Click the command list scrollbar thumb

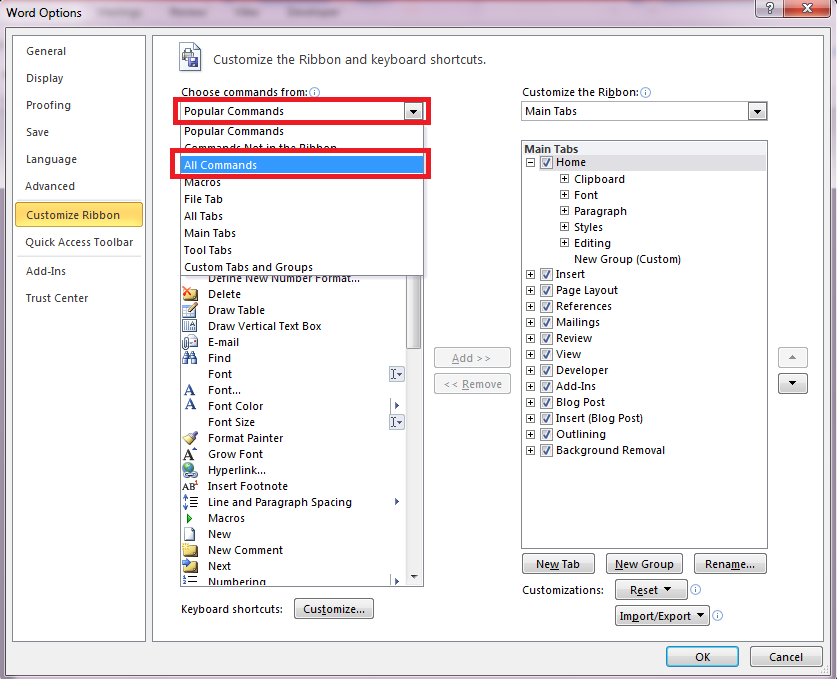[414, 312]
